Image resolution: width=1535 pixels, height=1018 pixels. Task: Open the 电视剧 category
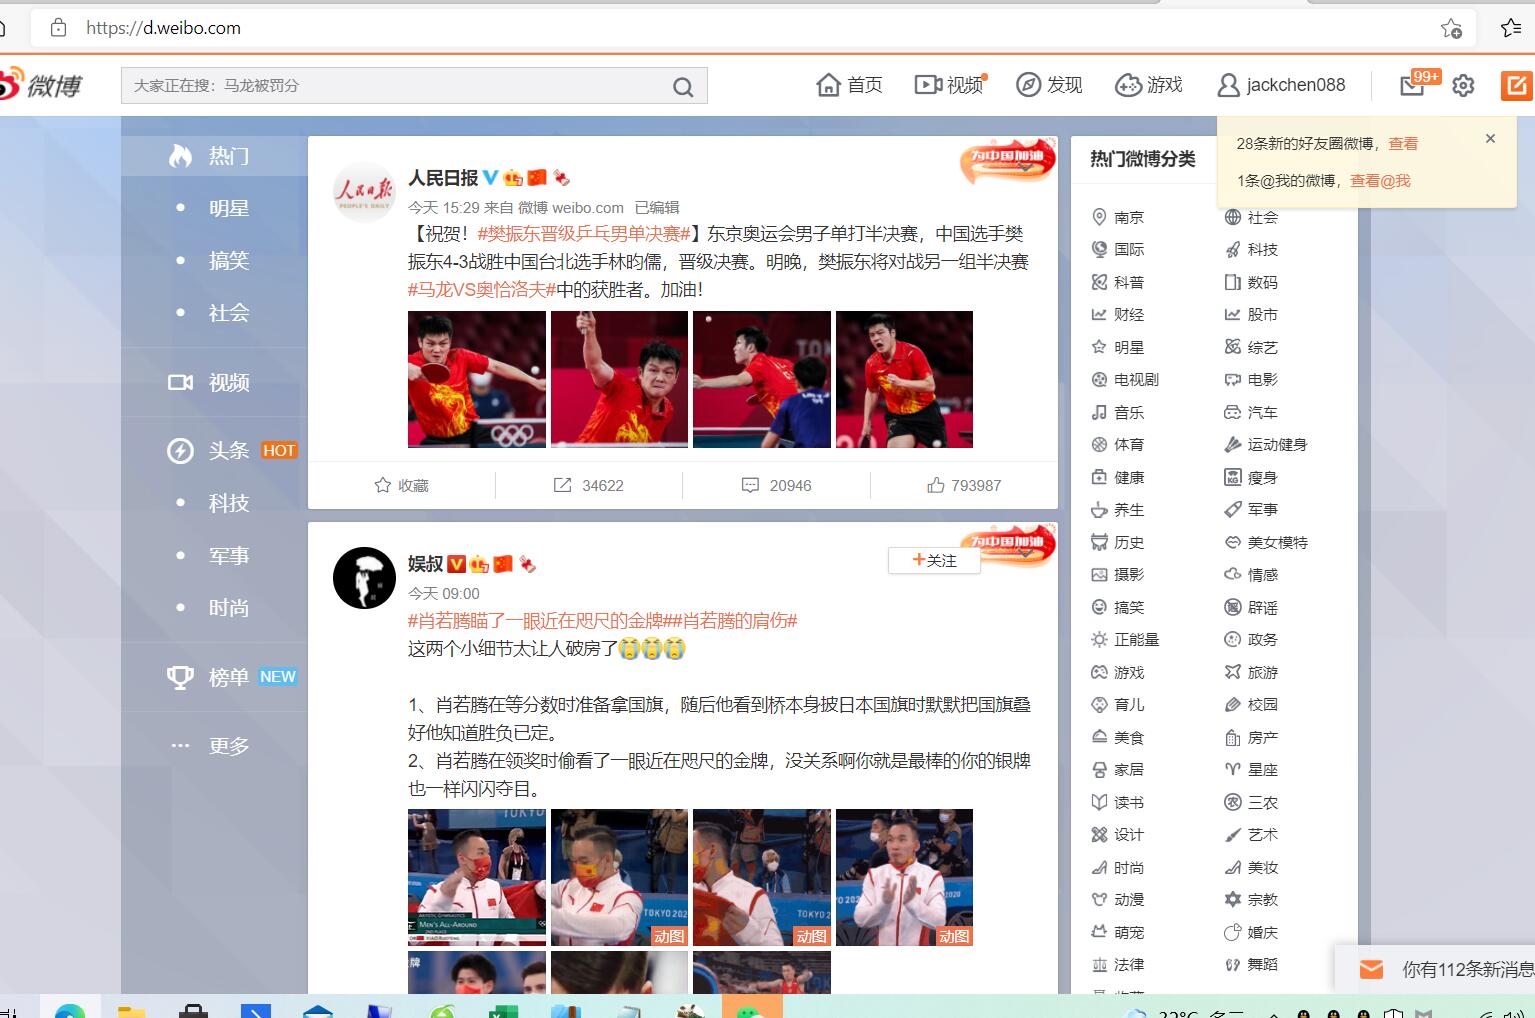coord(1125,379)
